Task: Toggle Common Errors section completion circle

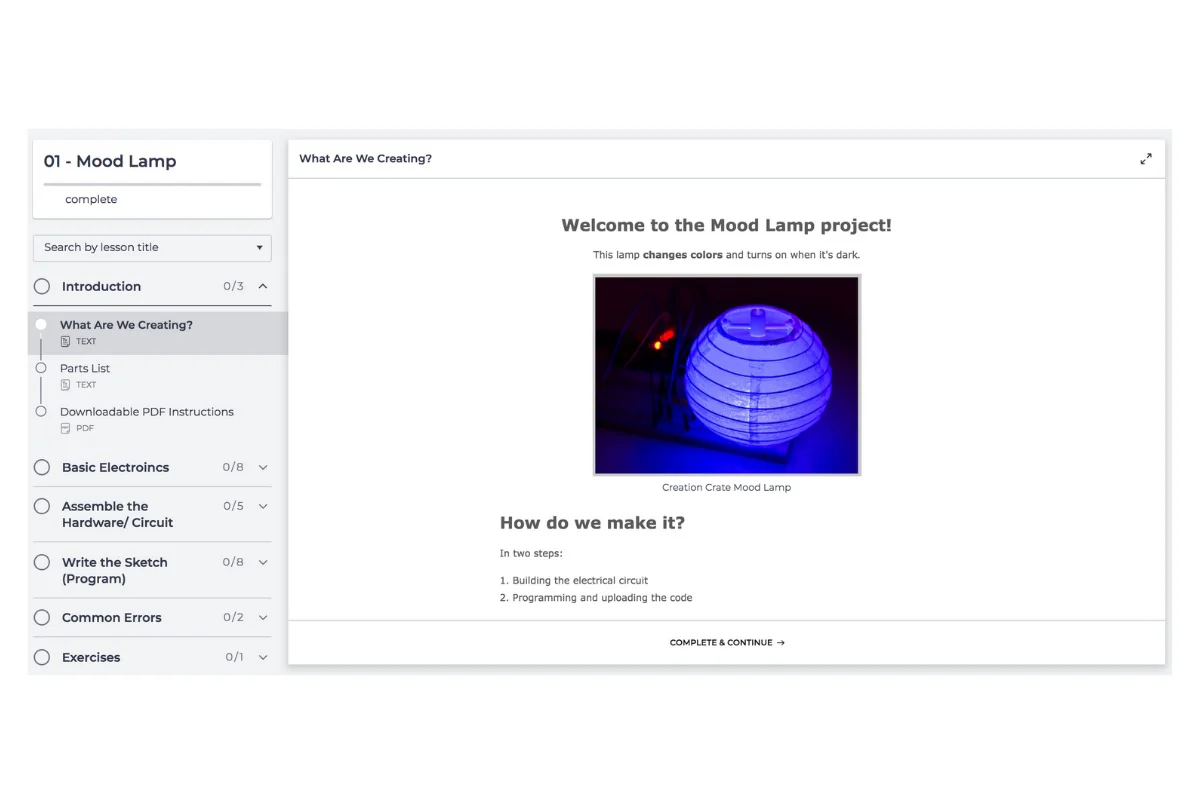Action: tap(42, 617)
